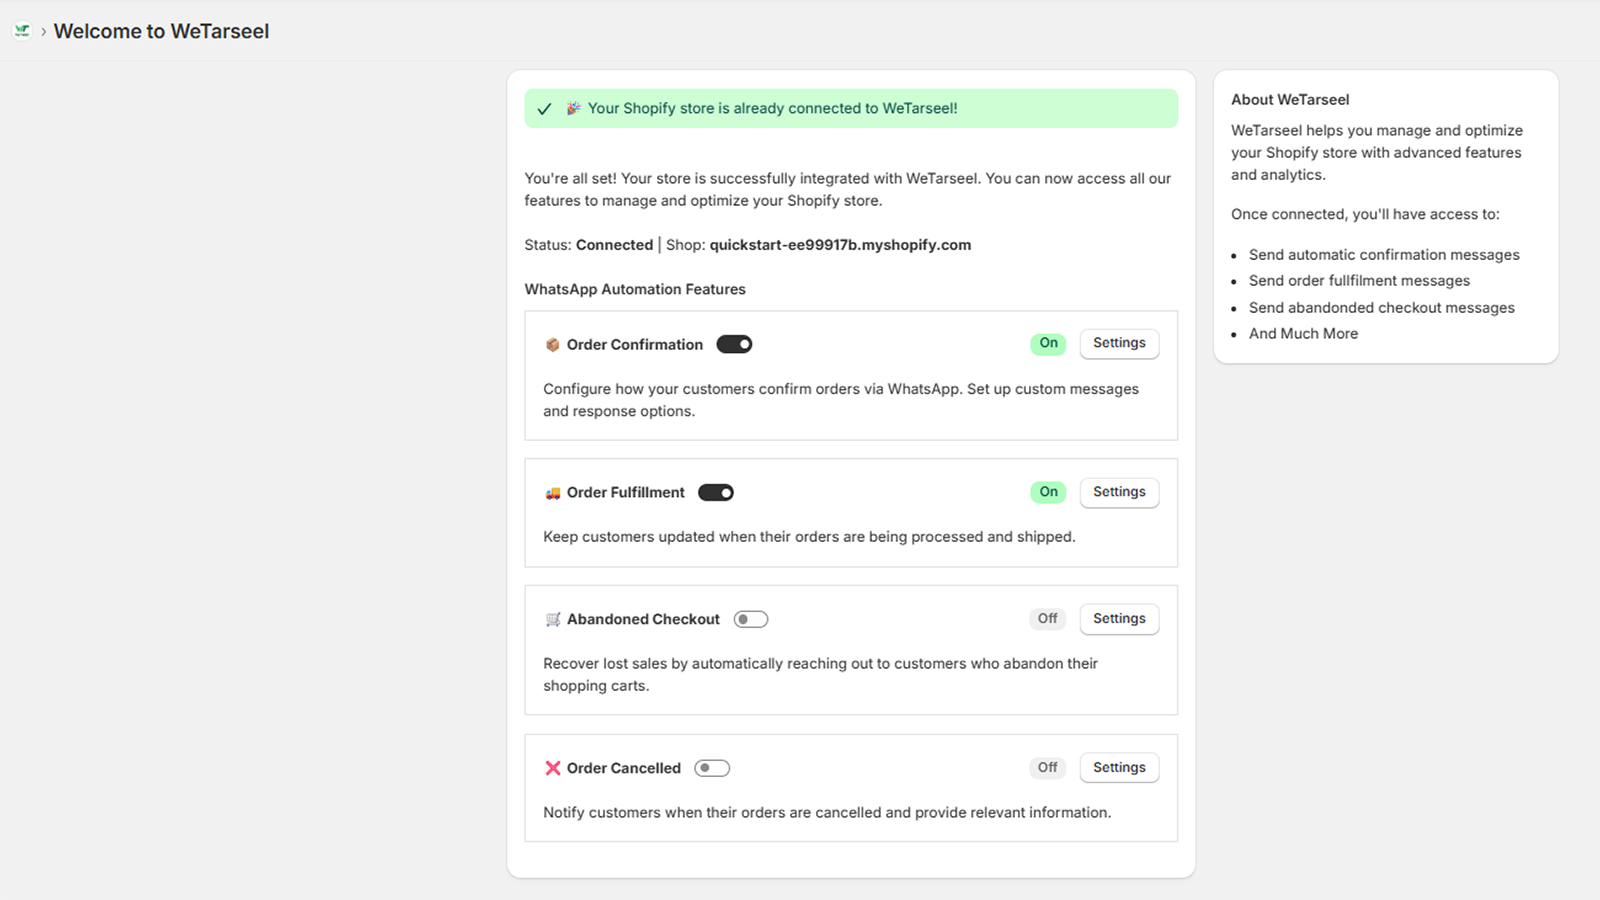1600x900 pixels.
Task: Click the Off badge for Order Cancelled
Action: click(1047, 768)
